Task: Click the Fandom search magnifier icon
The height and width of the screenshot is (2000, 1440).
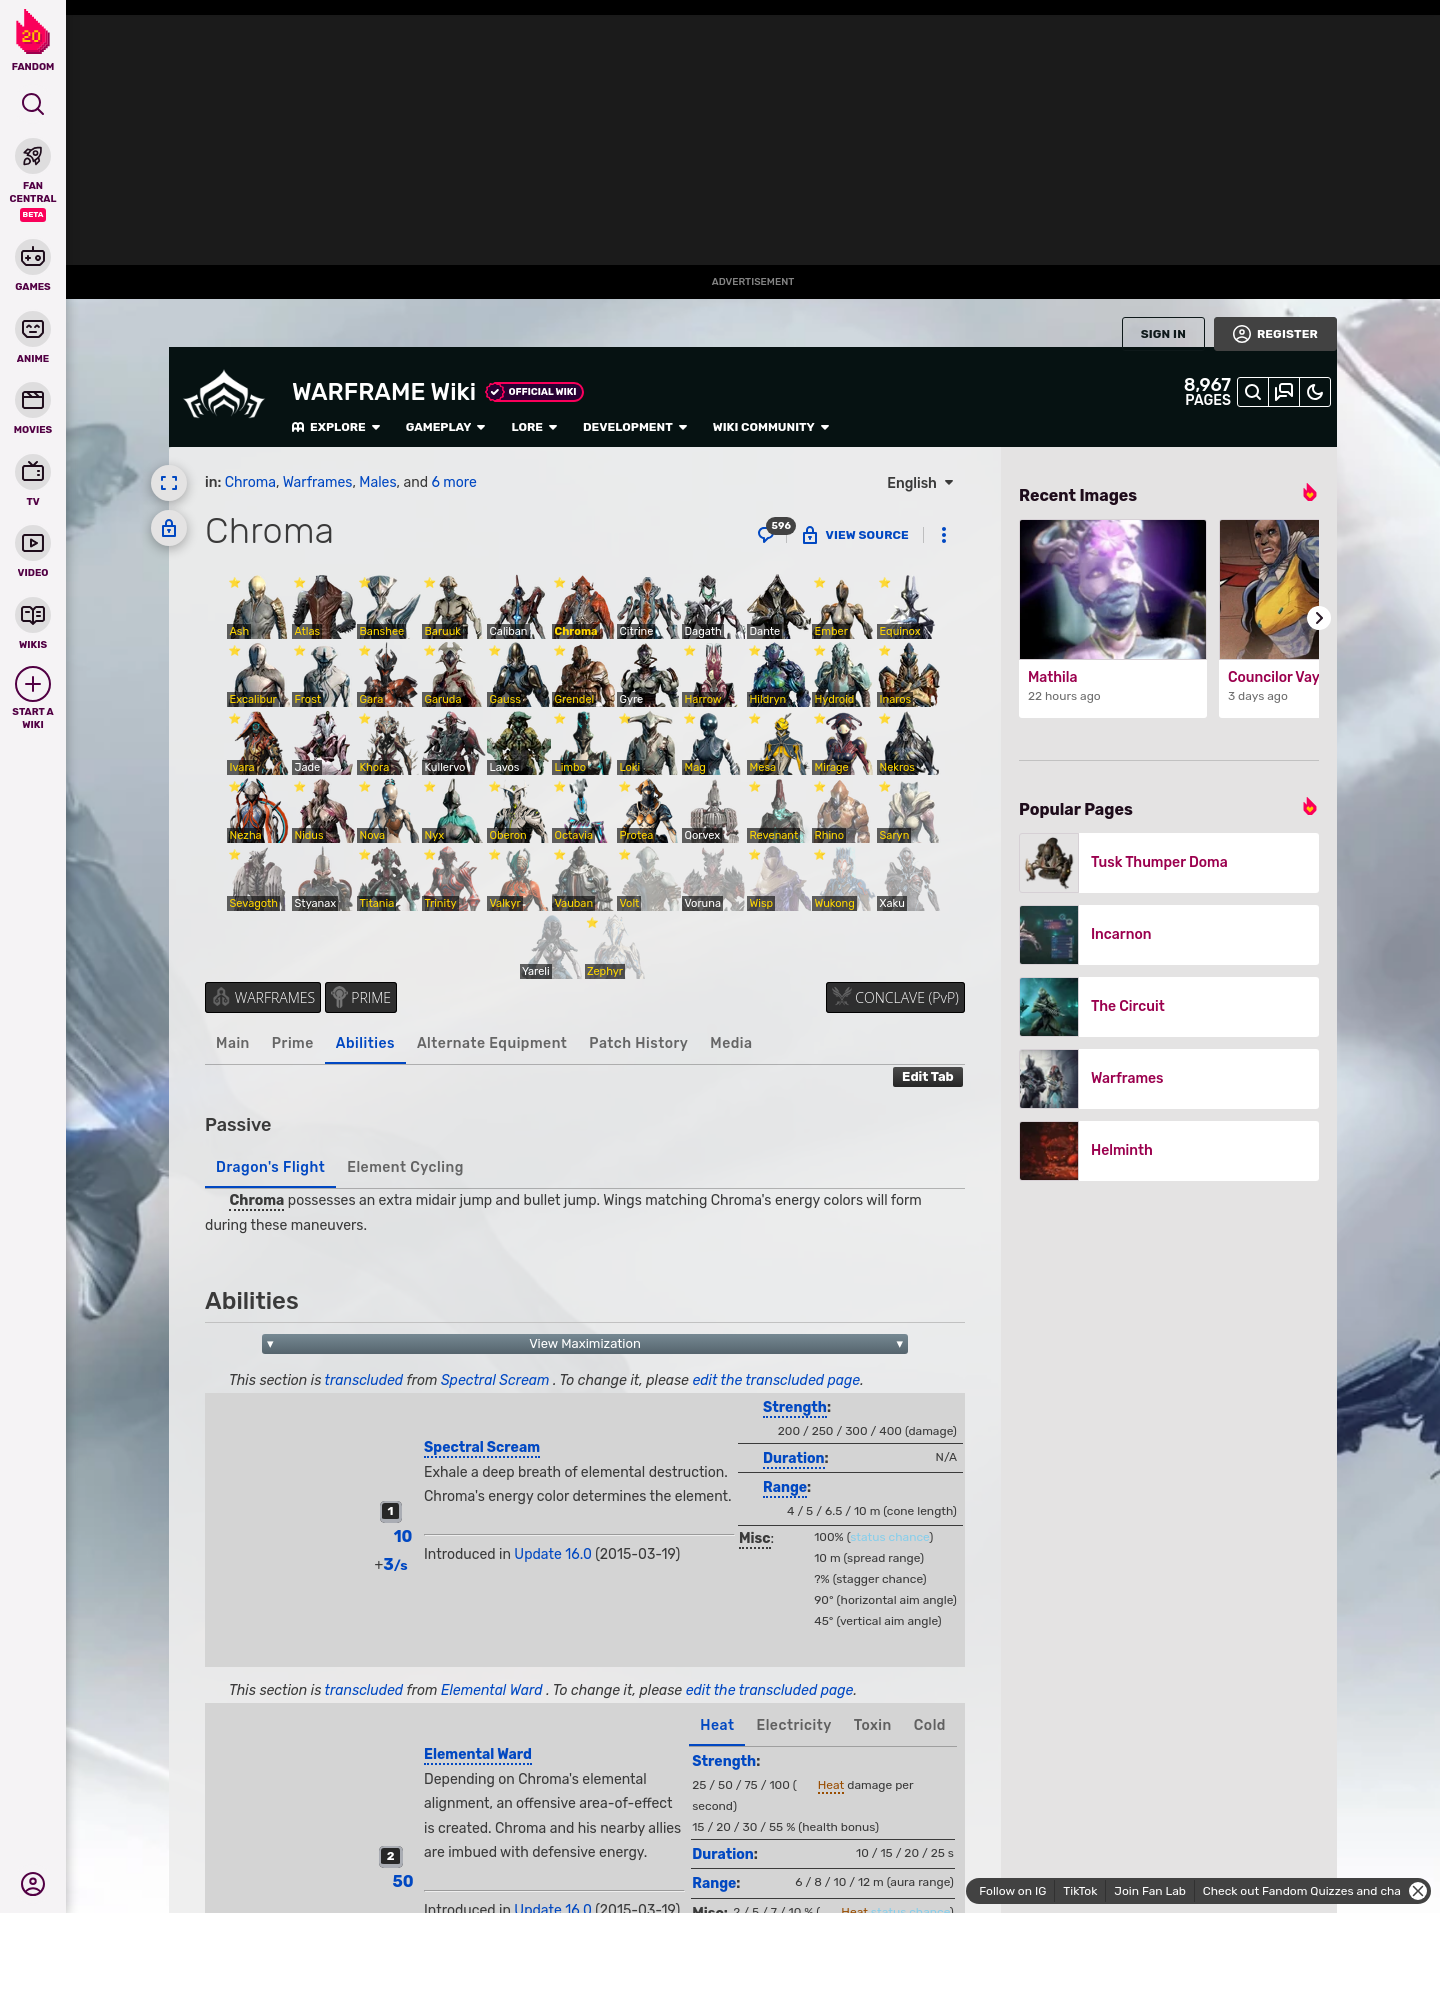Action: click(x=33, y=104)
